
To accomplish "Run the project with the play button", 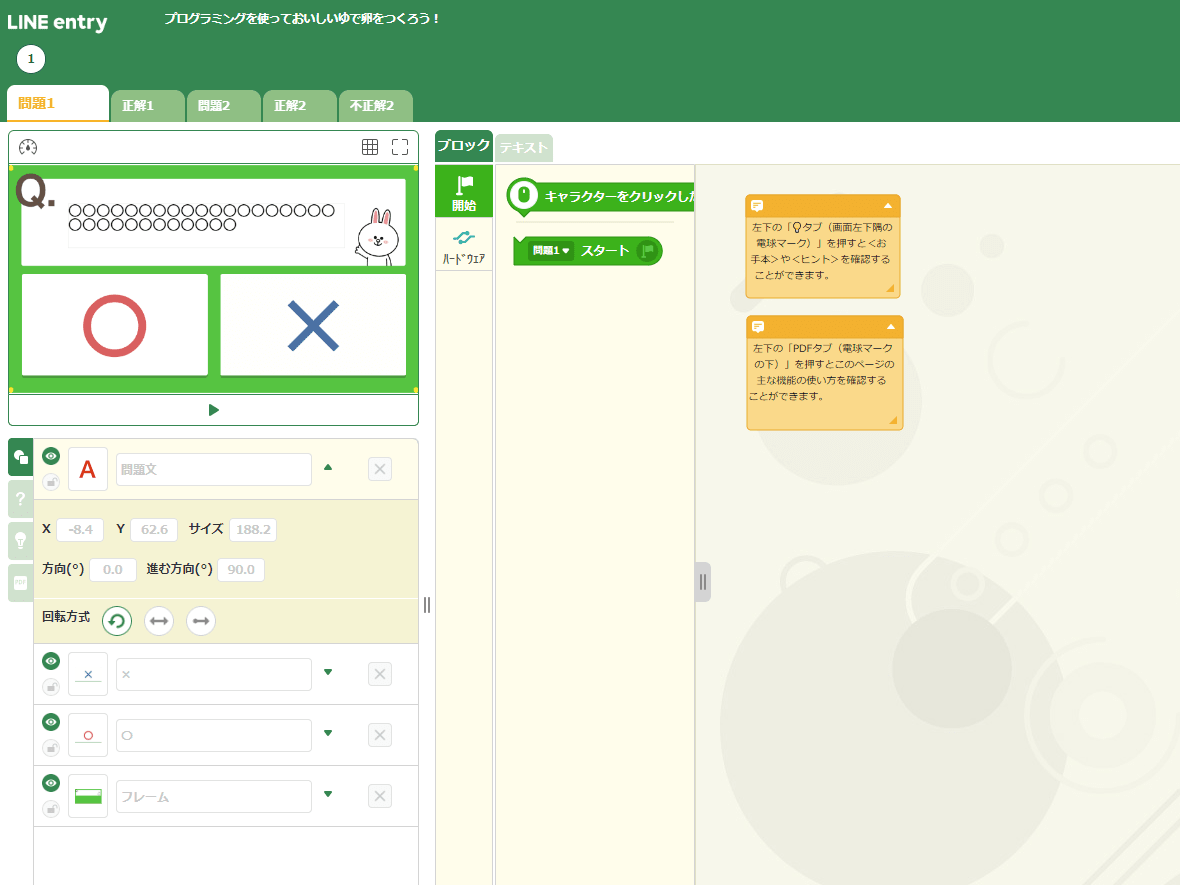I will point(214,410).
